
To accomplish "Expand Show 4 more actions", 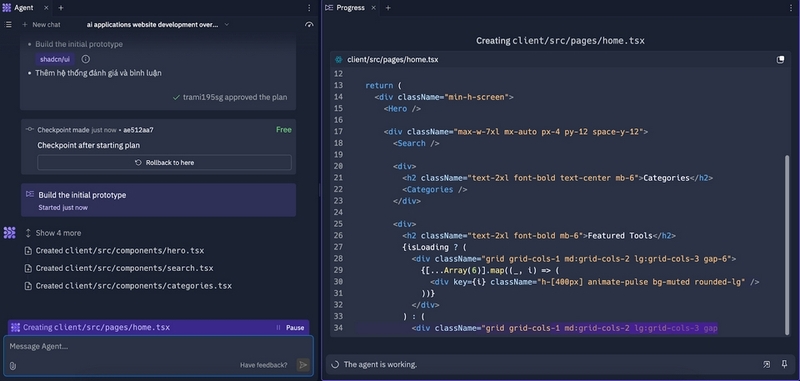I will 53,233.
